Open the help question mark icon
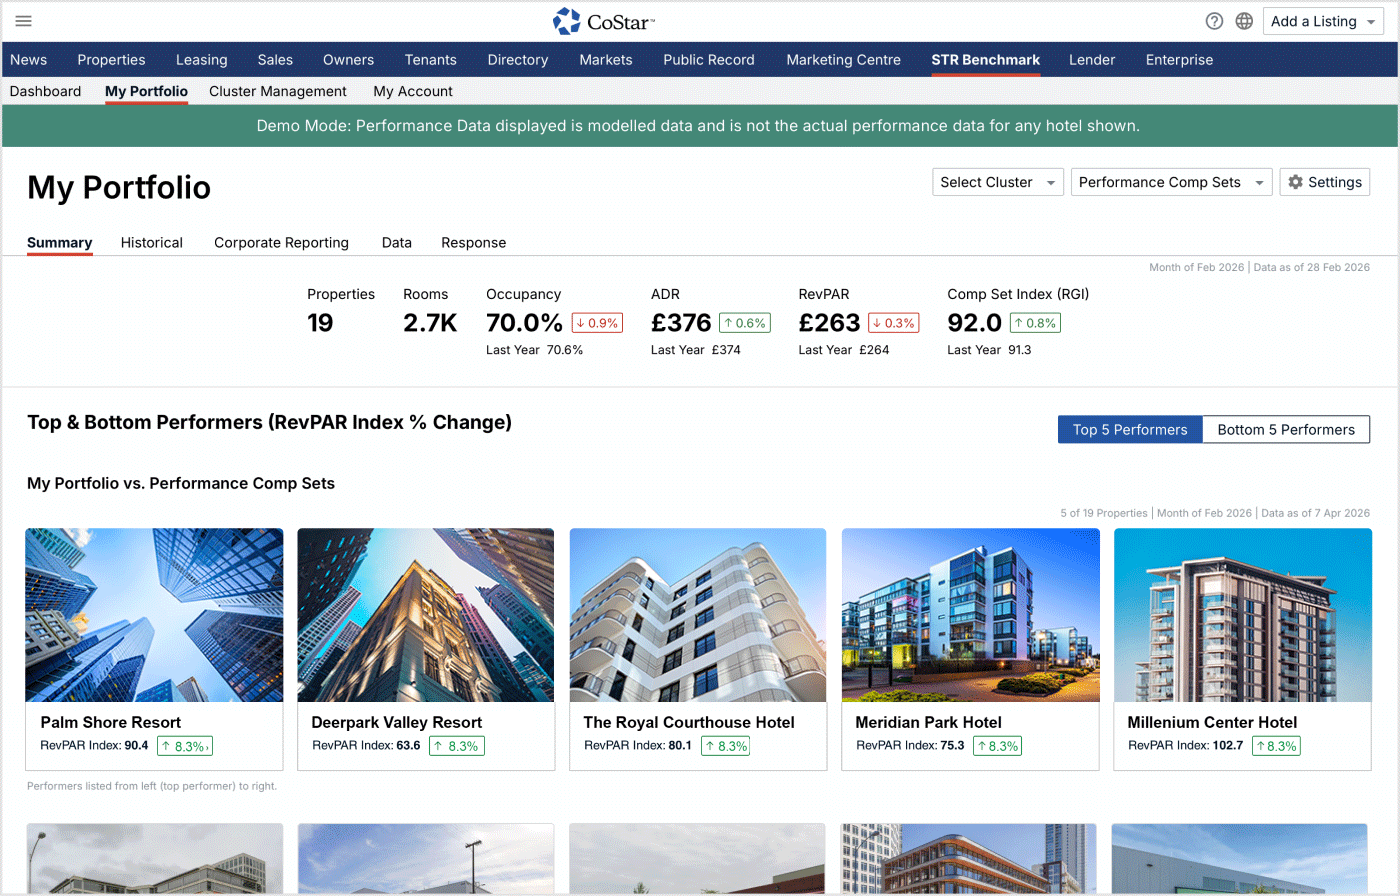 1214,21
